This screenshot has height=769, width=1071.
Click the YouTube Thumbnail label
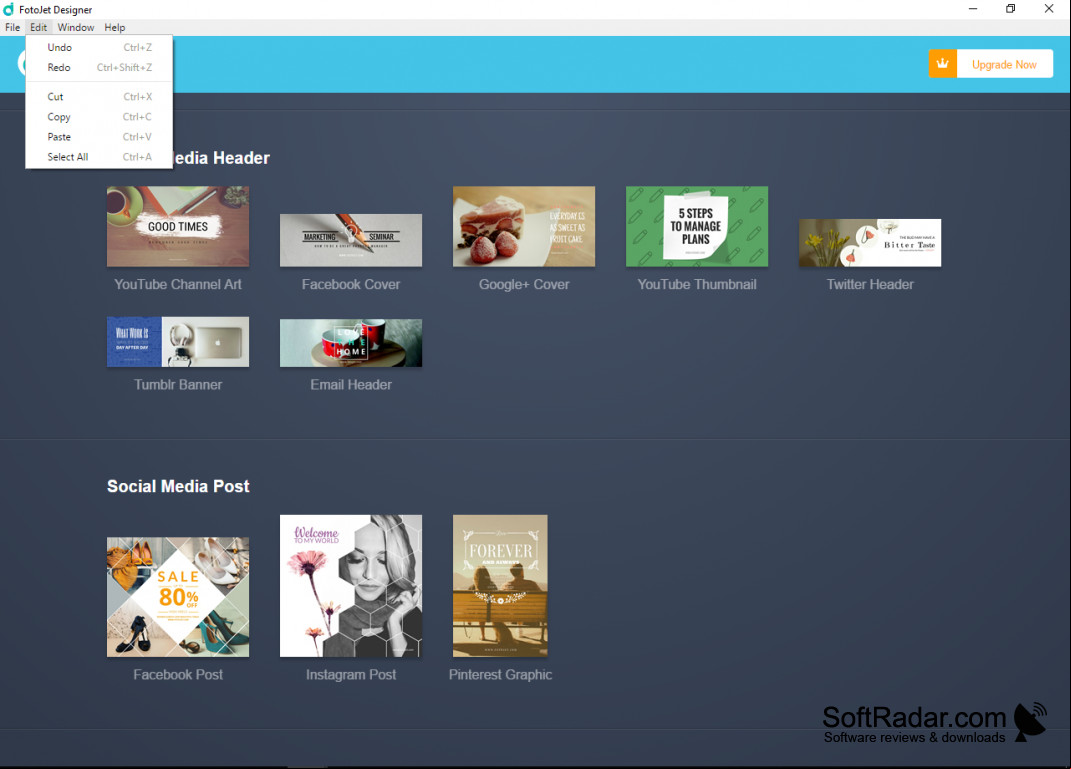pyautogui.click(x=697, y=284)
